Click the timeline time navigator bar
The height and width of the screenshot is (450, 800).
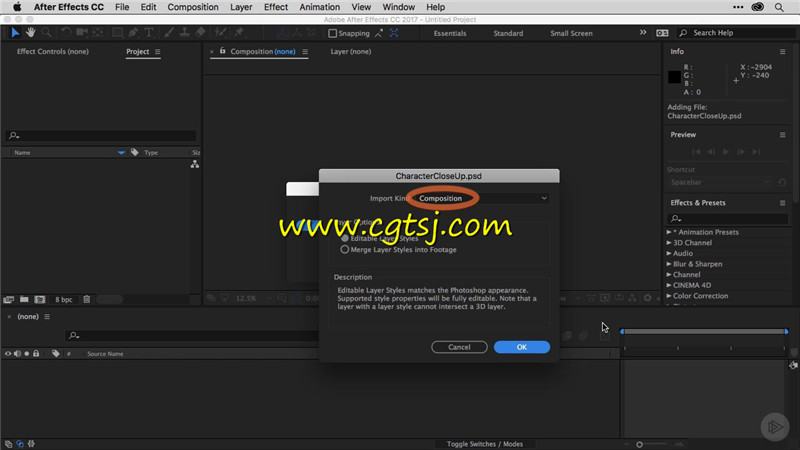coord(704,332)
